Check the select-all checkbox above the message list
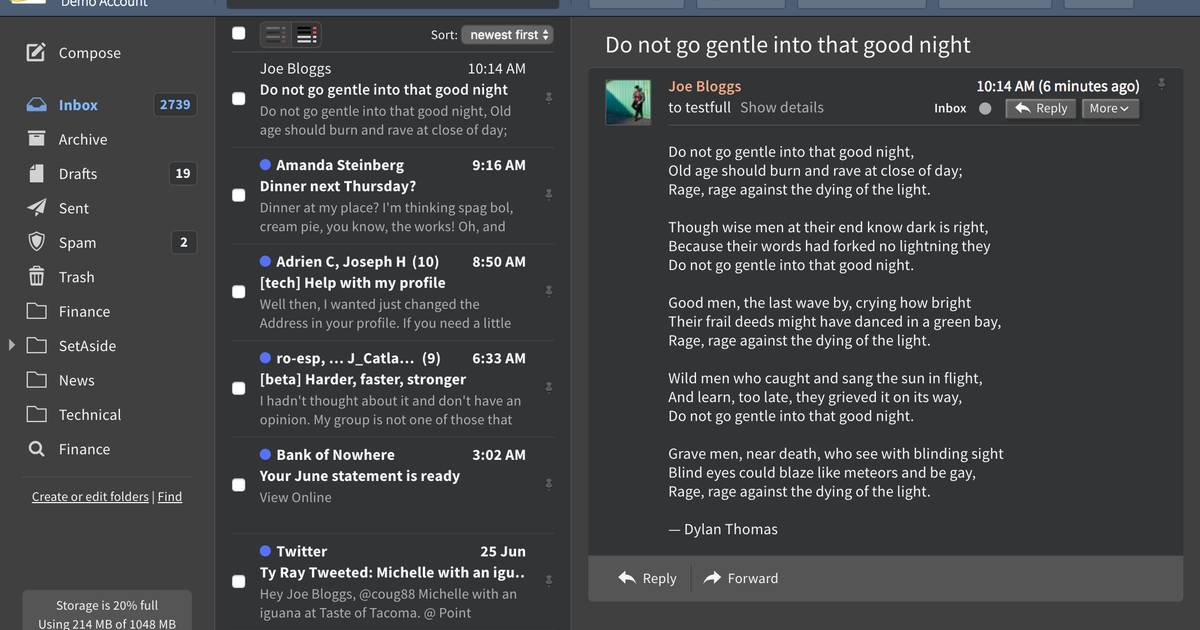Image resolution: width=1200 pixels, height=630 pixels. coord(238,33)
